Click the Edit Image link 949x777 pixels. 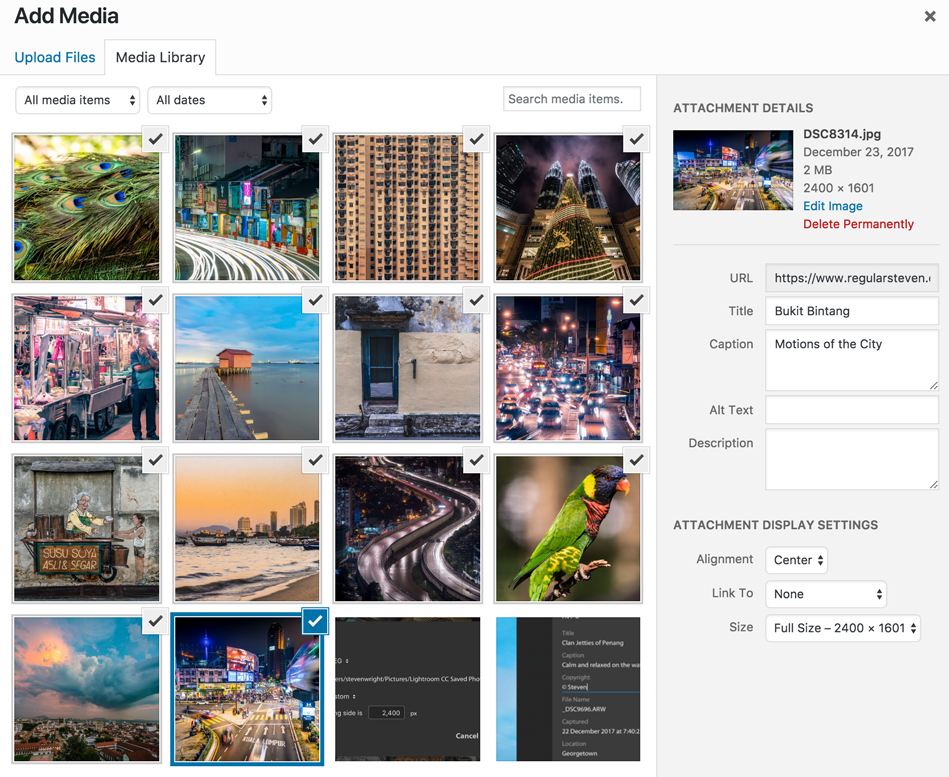pyautogui.click(x=832, y=206)
